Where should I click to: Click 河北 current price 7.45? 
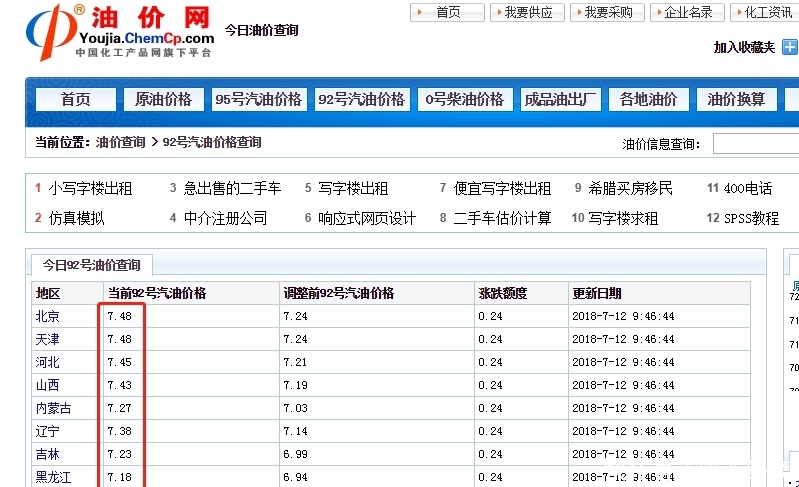[x=120, y=362]
